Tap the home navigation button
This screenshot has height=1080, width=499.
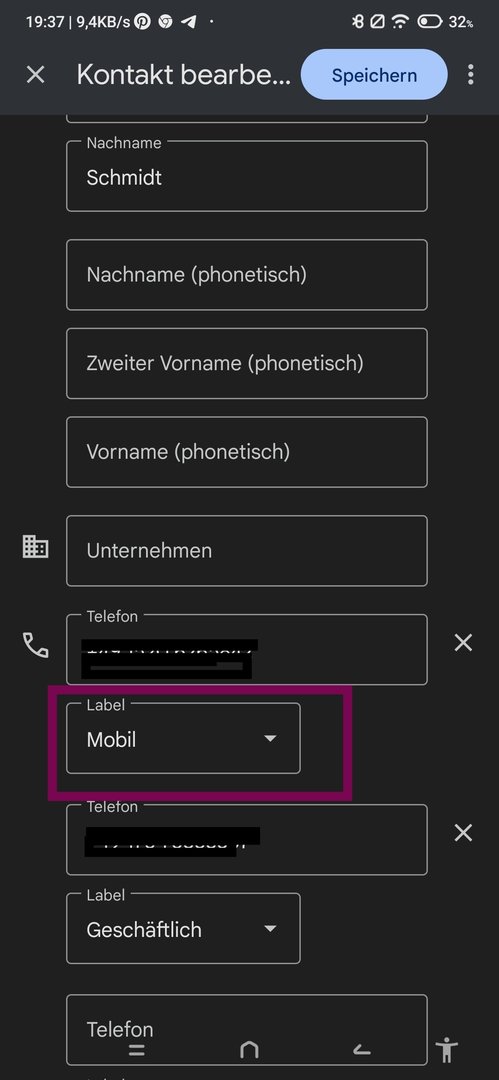coord(249,1050)
